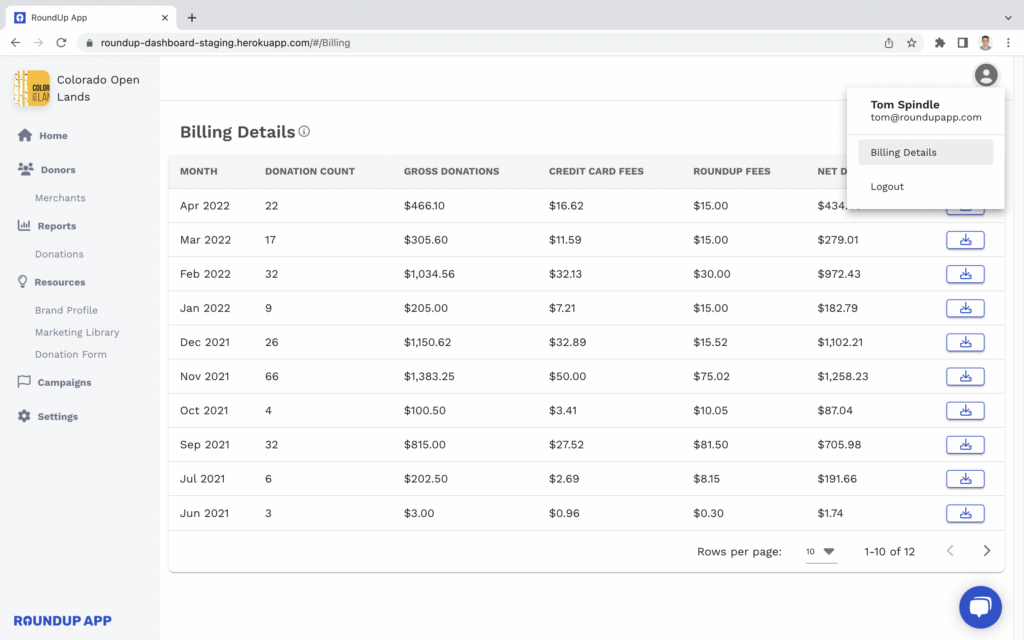Click the user account avatar icon
Image resolution: width=1024 pixels, height=640 pixels.
coord(986,75)
